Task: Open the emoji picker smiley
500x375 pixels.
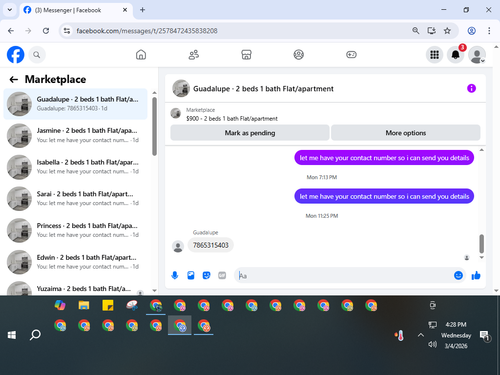Action: [459, 275]
